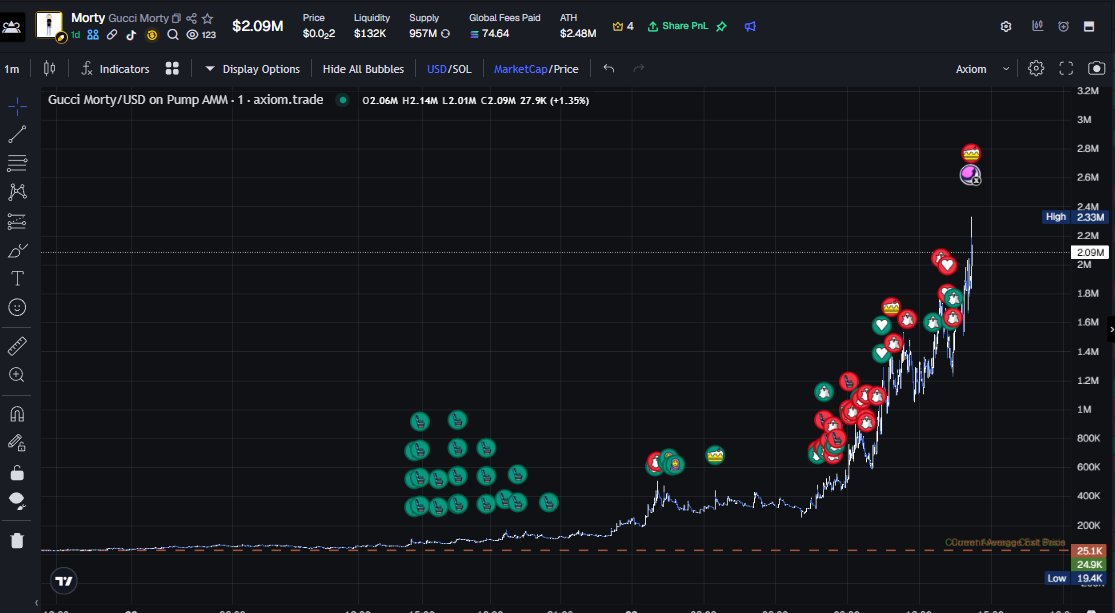
Task: Select the ruler Measure tool
Action: [x=17, y=346]
